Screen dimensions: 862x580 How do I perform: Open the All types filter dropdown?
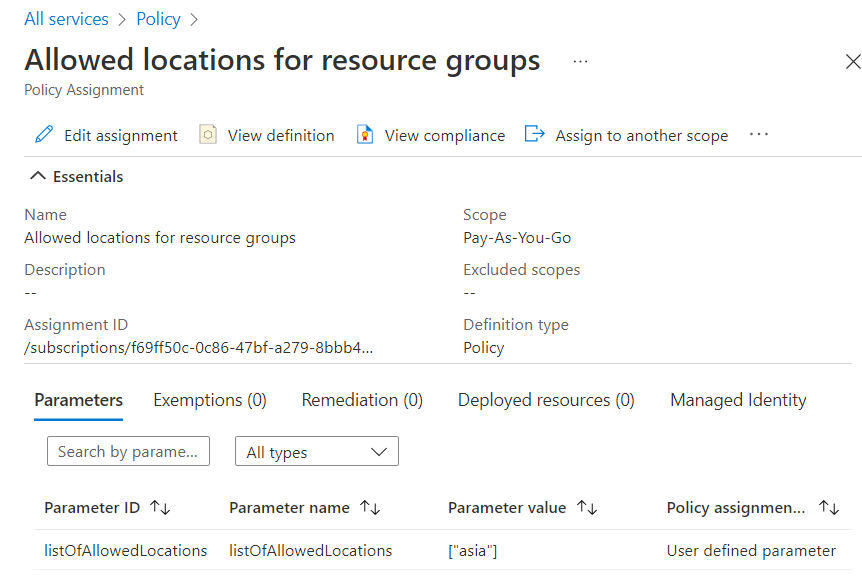[x=316, y=452]
